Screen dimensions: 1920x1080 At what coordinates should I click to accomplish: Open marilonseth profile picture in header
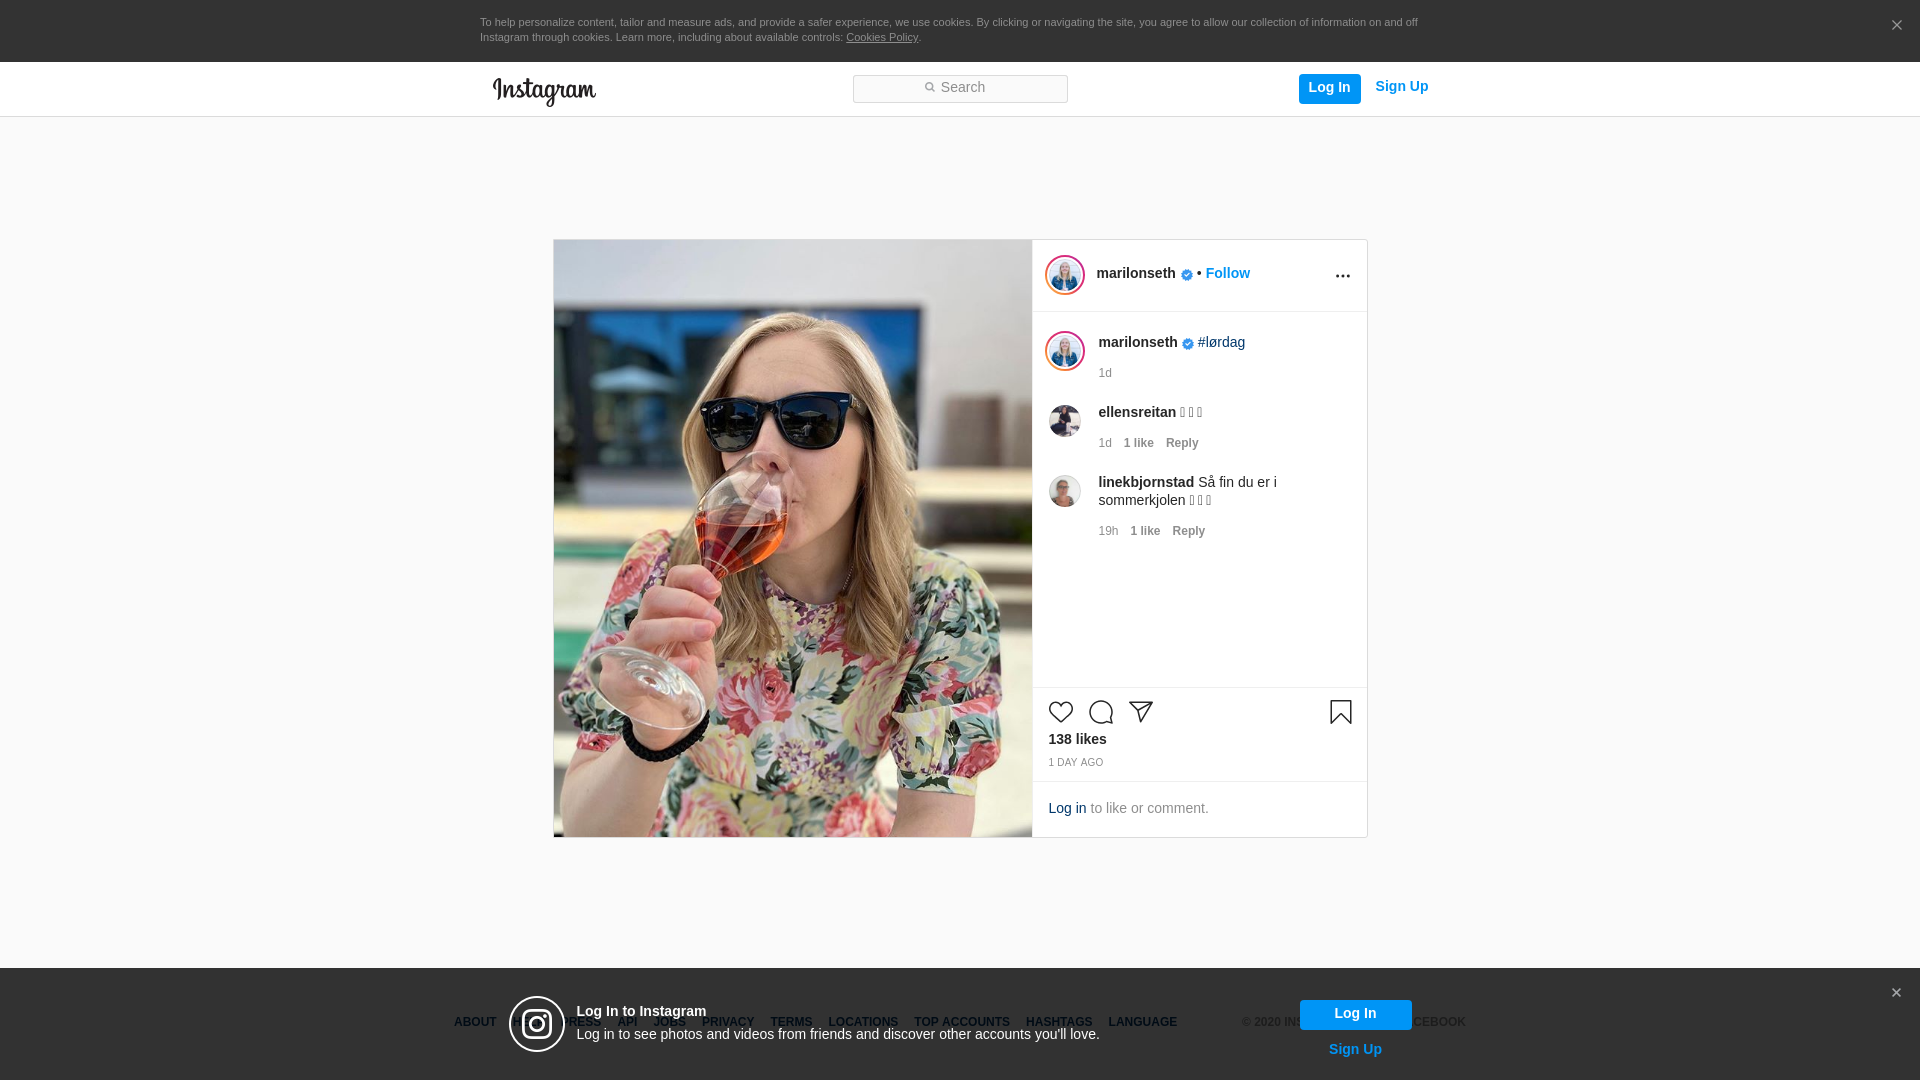point(1064,275)
